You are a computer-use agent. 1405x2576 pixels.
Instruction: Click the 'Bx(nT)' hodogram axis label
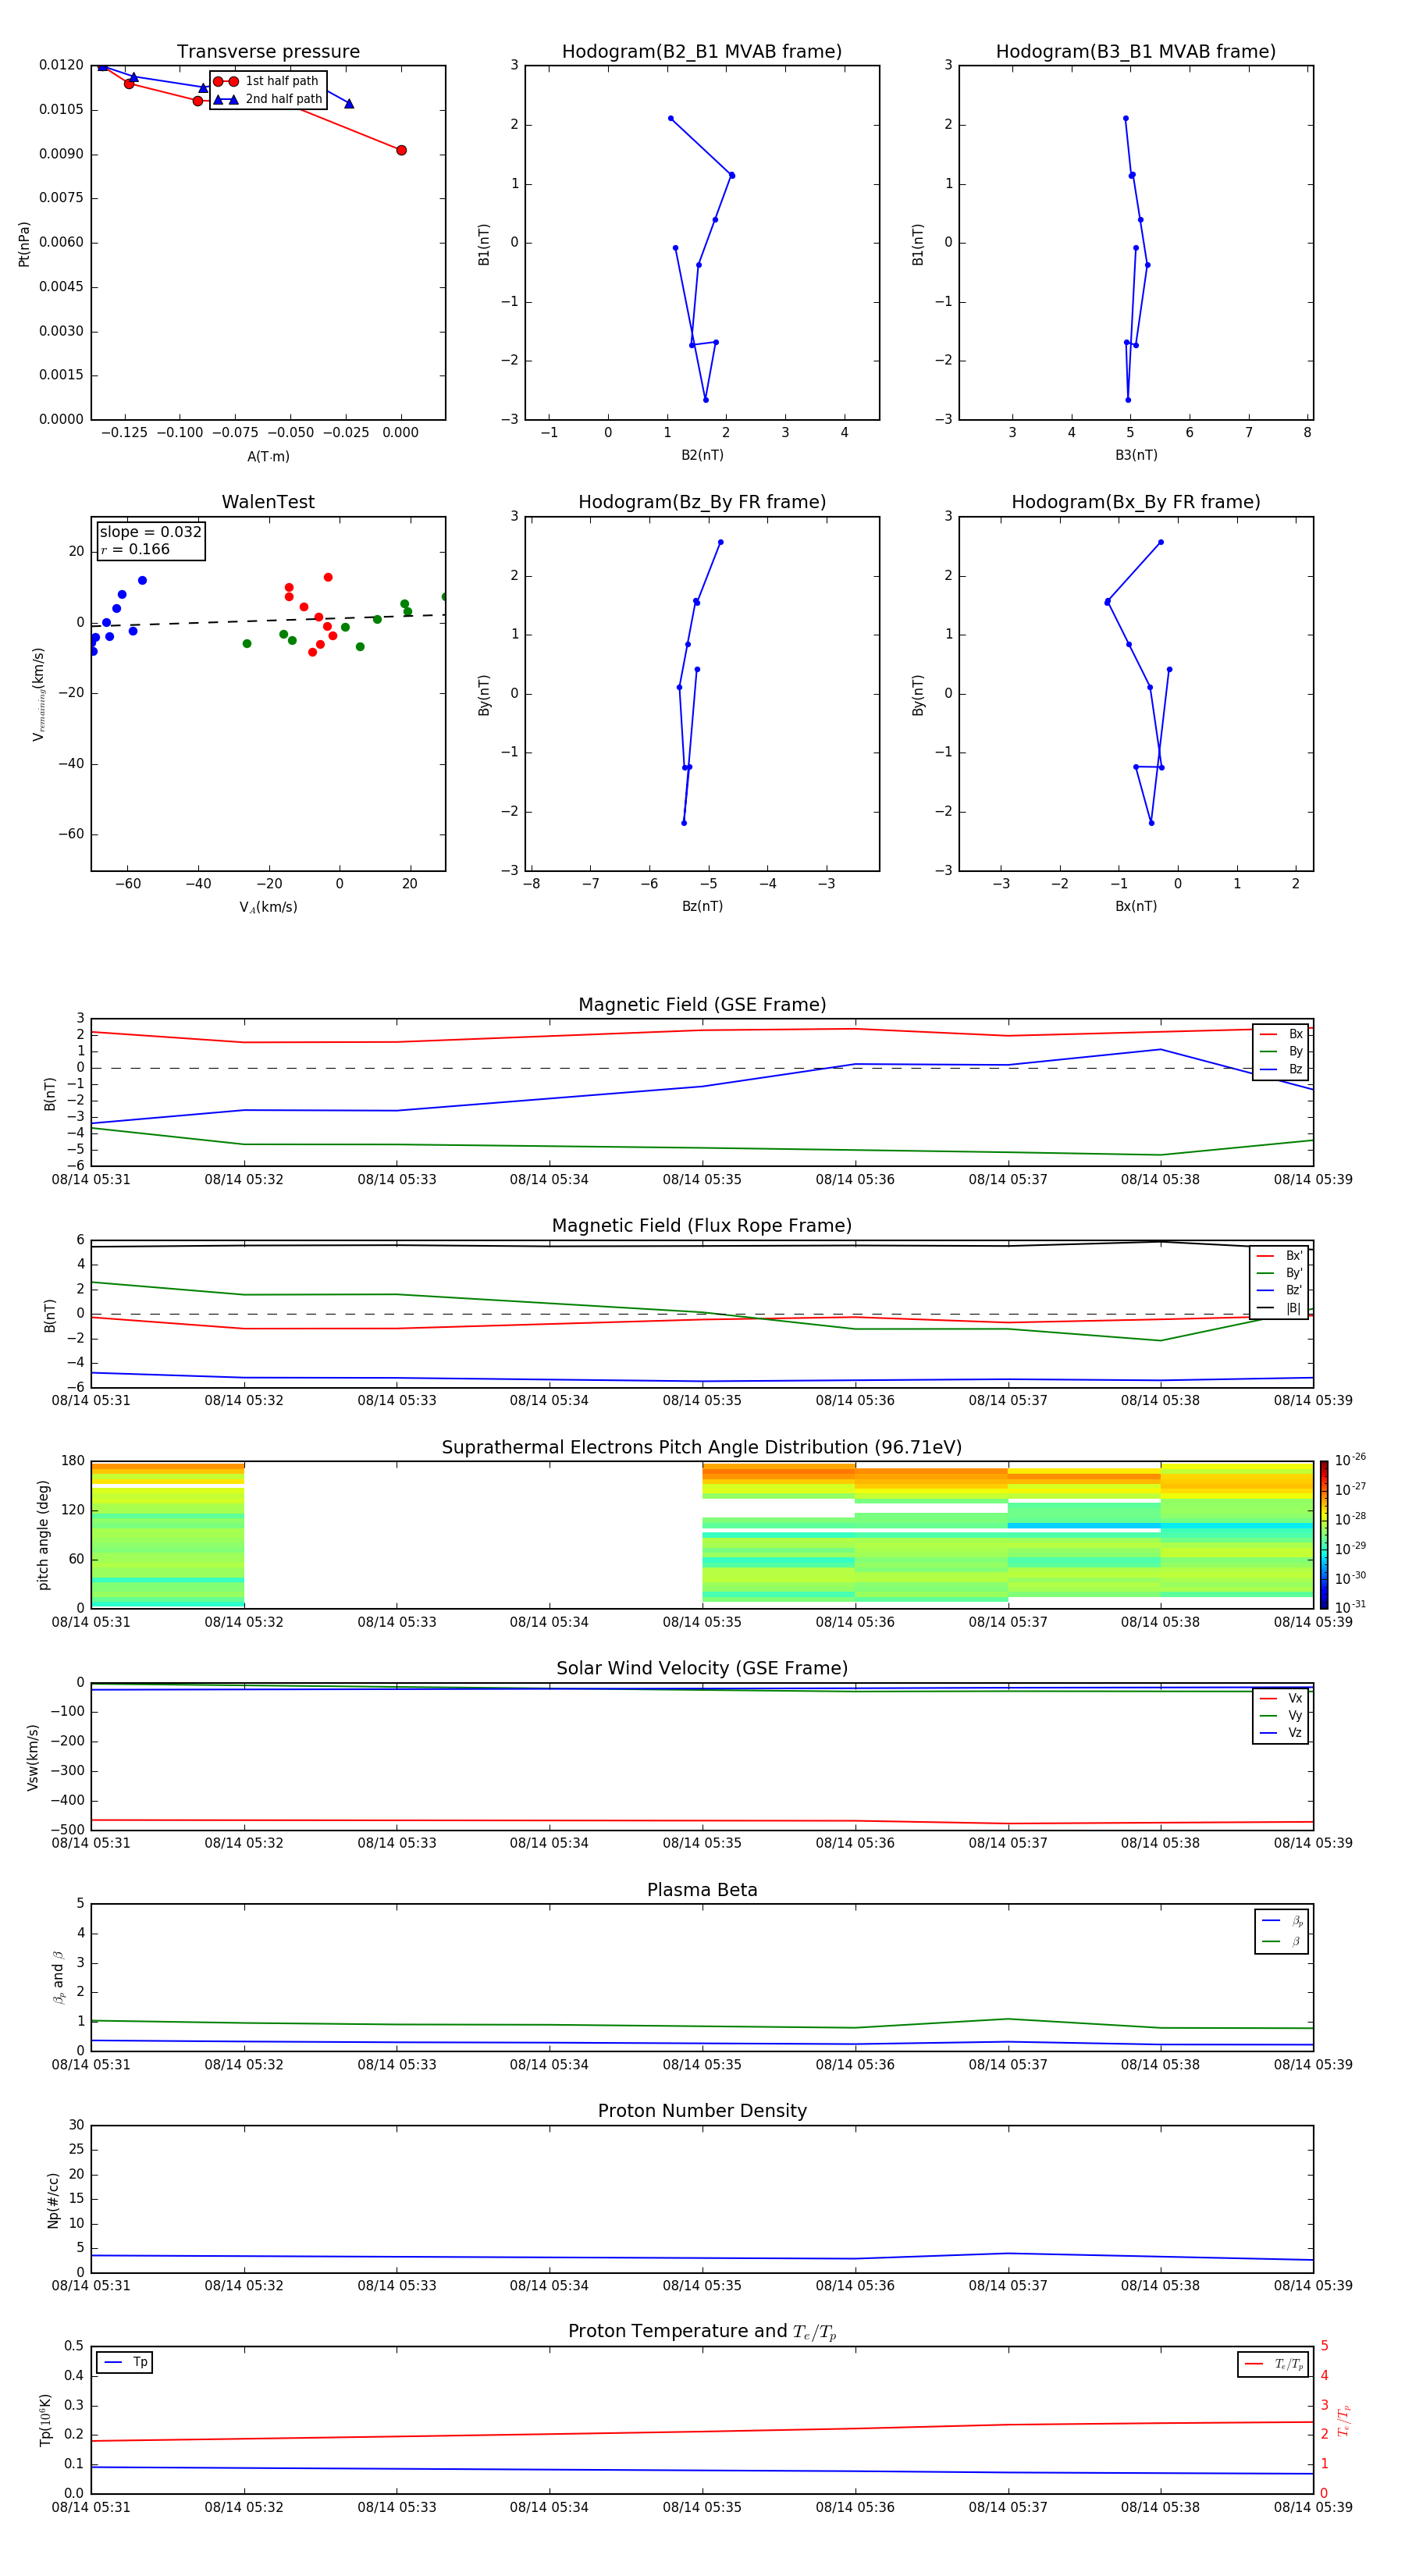(x=1136, y=906)
